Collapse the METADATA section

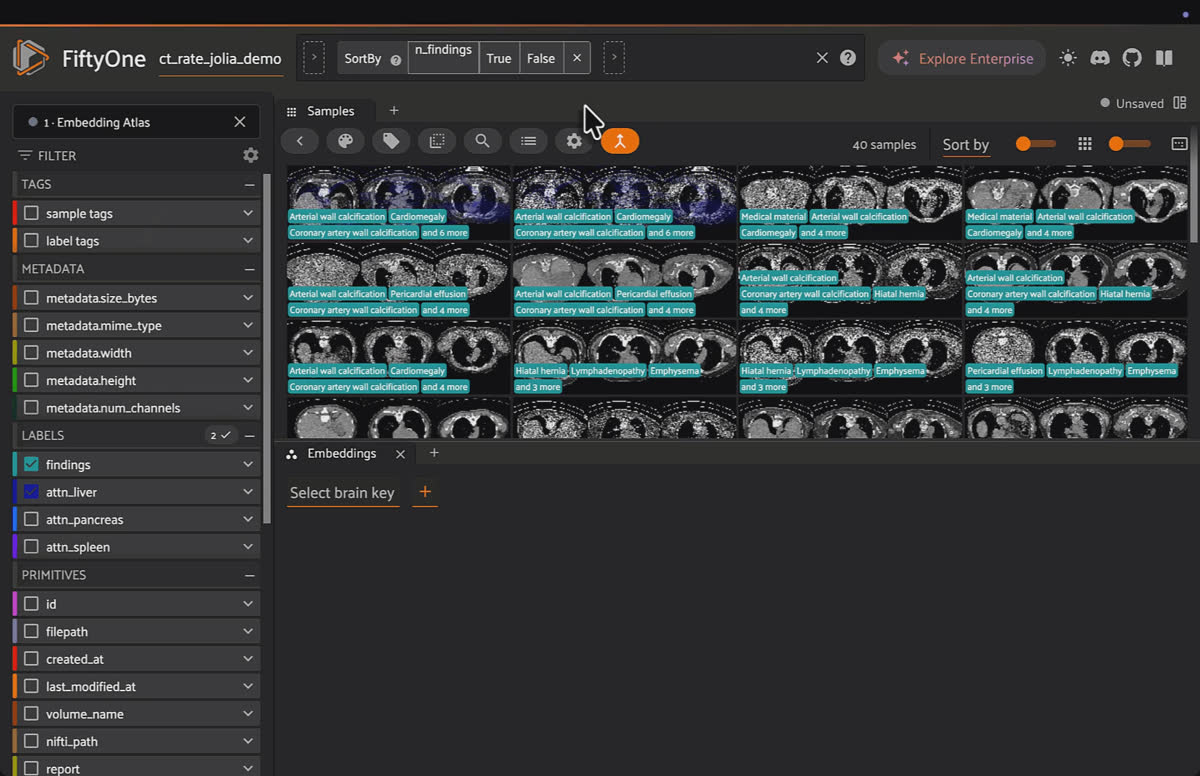pos(249,269)
